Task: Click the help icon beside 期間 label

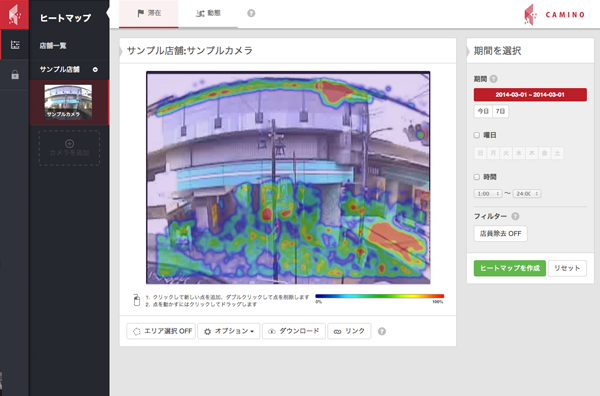Action: pos(494,79)
